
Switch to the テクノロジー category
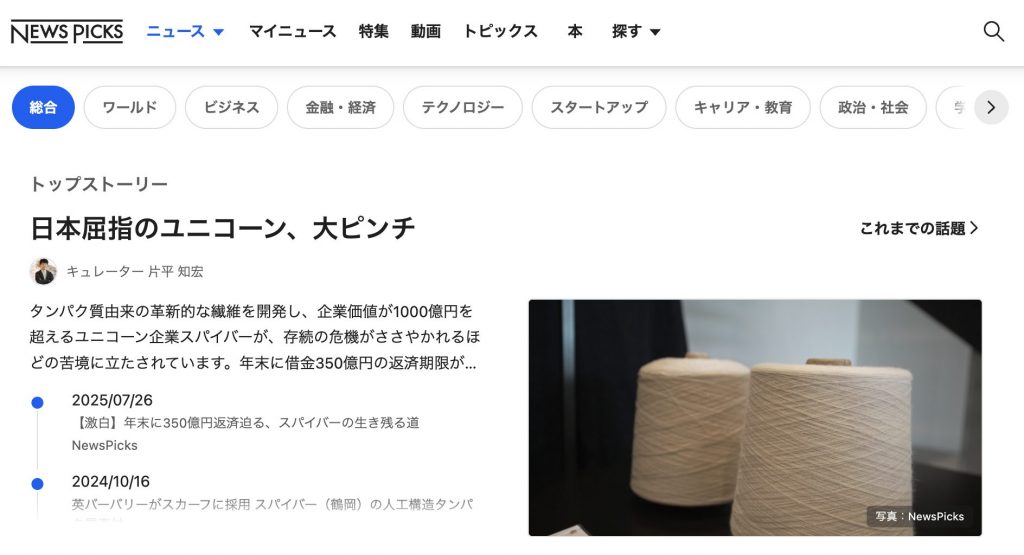(462, 107)
